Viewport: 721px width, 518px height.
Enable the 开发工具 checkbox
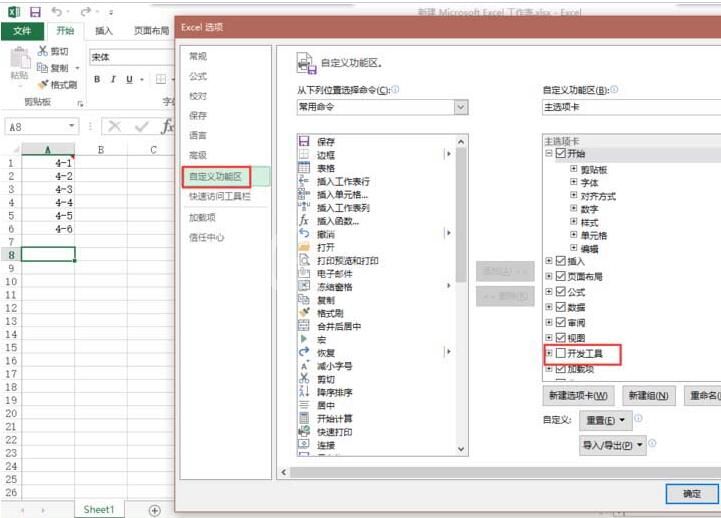(561, 353)
